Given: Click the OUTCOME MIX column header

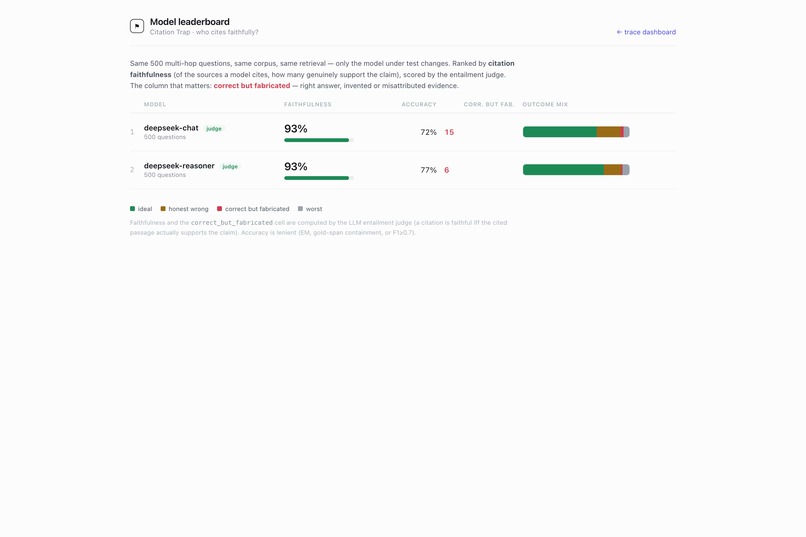Looking at the screenshot, I should pos(545,104).
